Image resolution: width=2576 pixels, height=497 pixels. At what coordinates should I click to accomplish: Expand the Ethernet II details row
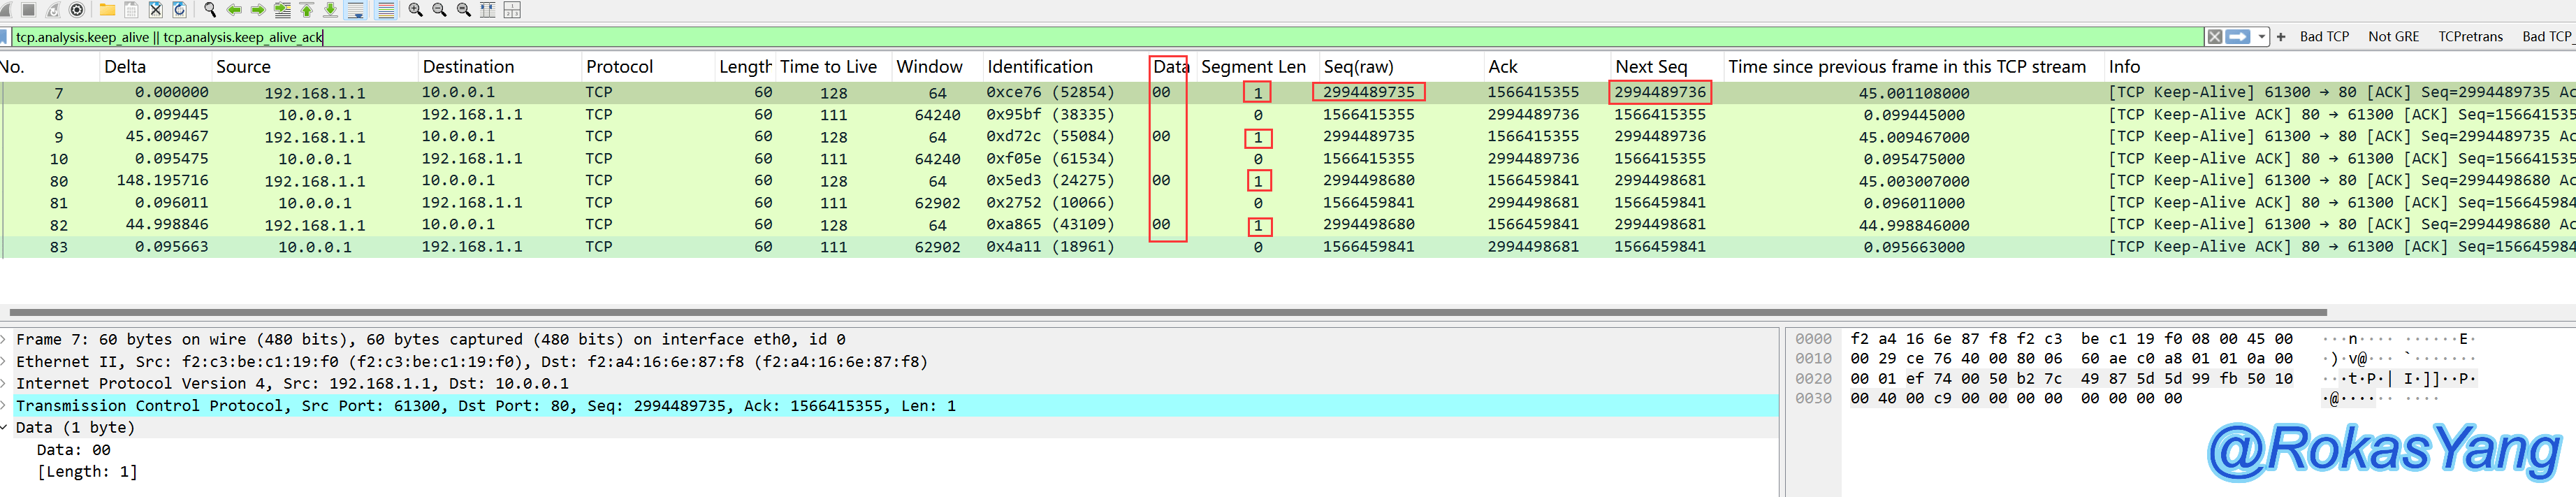click(5, 362)
